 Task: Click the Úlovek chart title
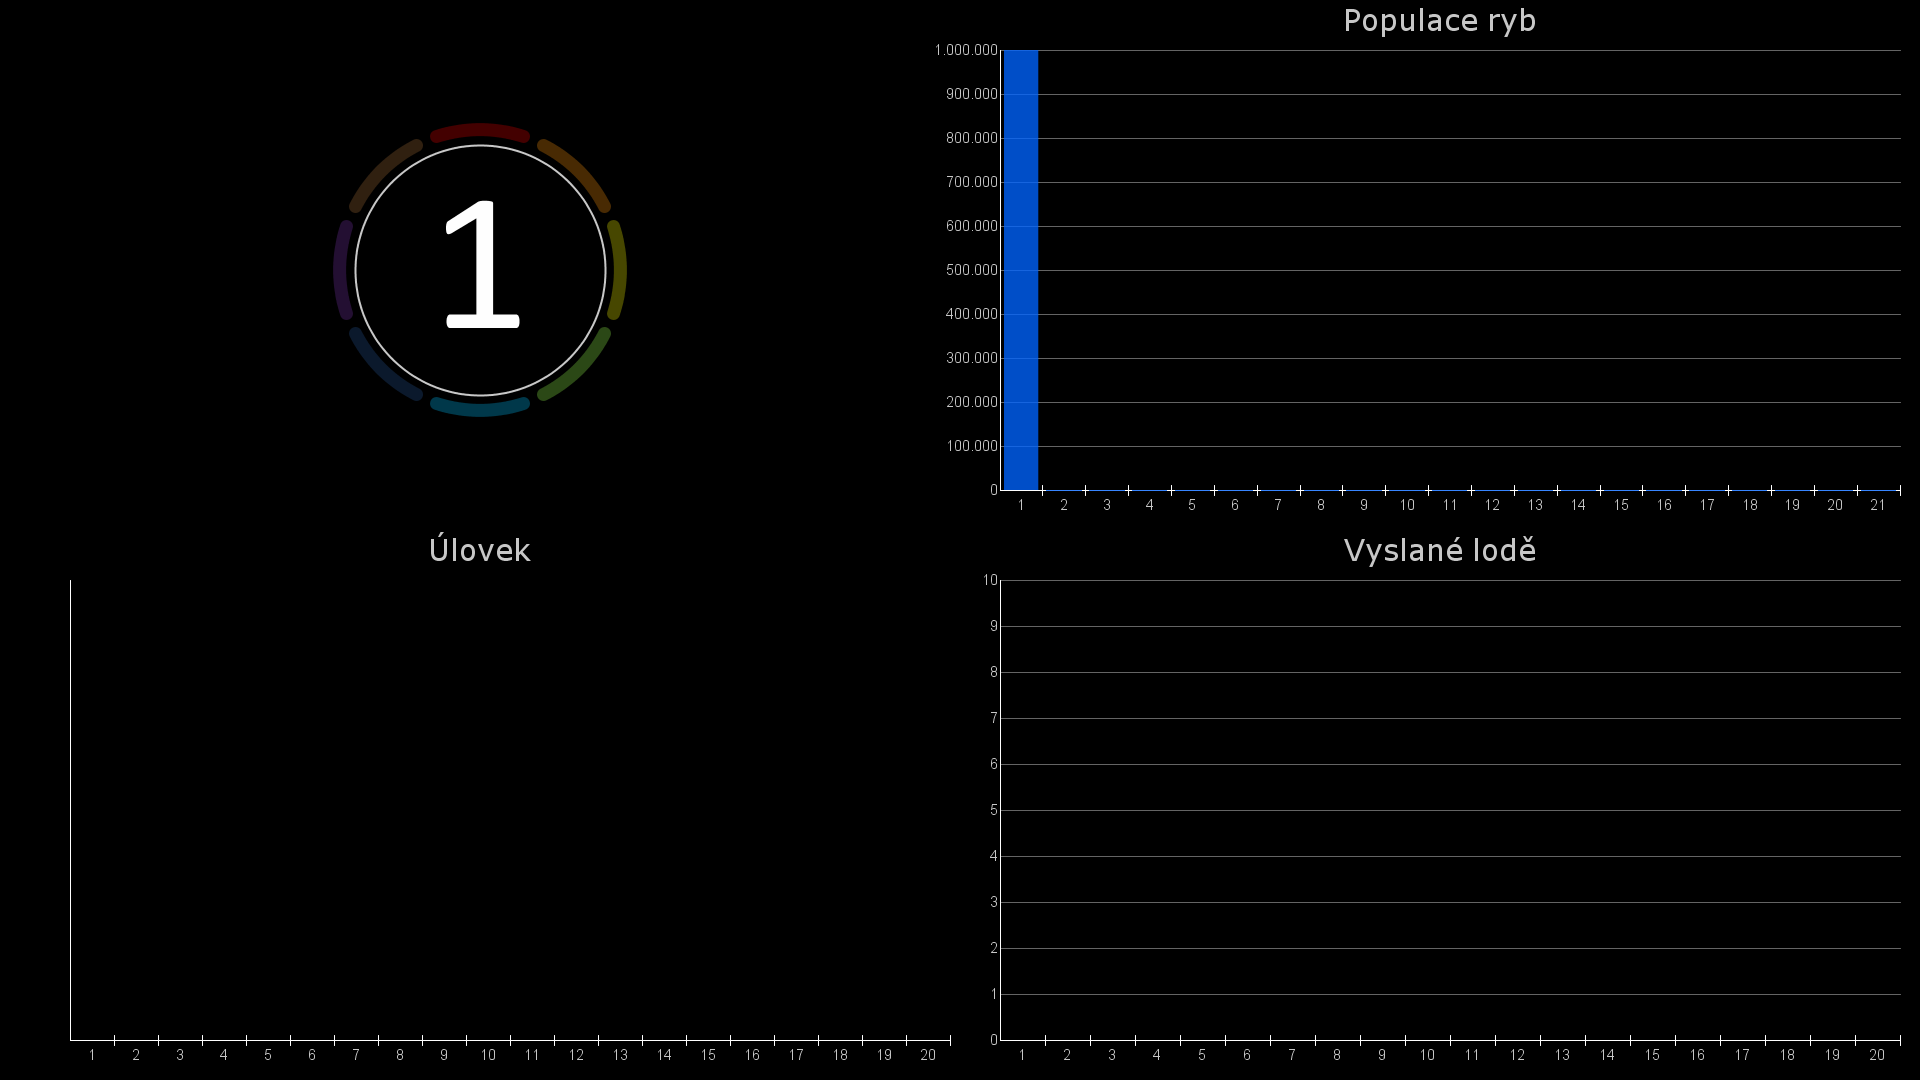[x=479, y=551]
